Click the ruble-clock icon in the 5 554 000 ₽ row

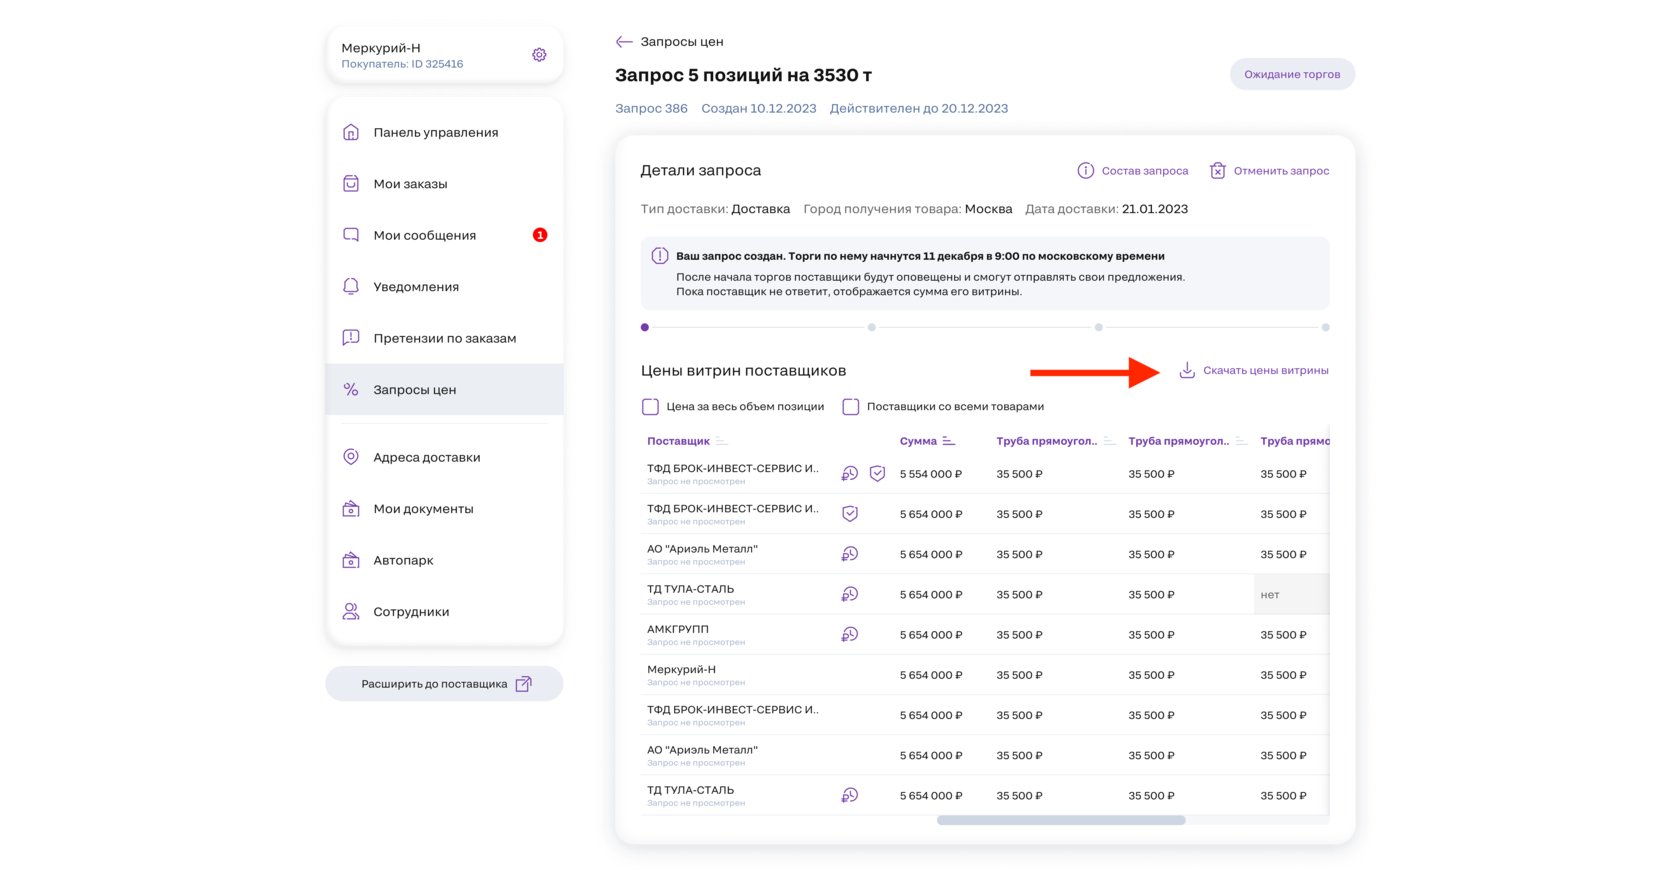click(x=849, y=474)
